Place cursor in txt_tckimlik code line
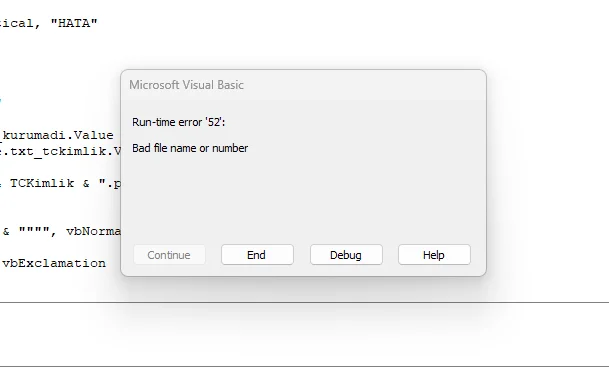The width and height of the screenshot is (609, 368). pyautogui.click(x=61, y=151)
